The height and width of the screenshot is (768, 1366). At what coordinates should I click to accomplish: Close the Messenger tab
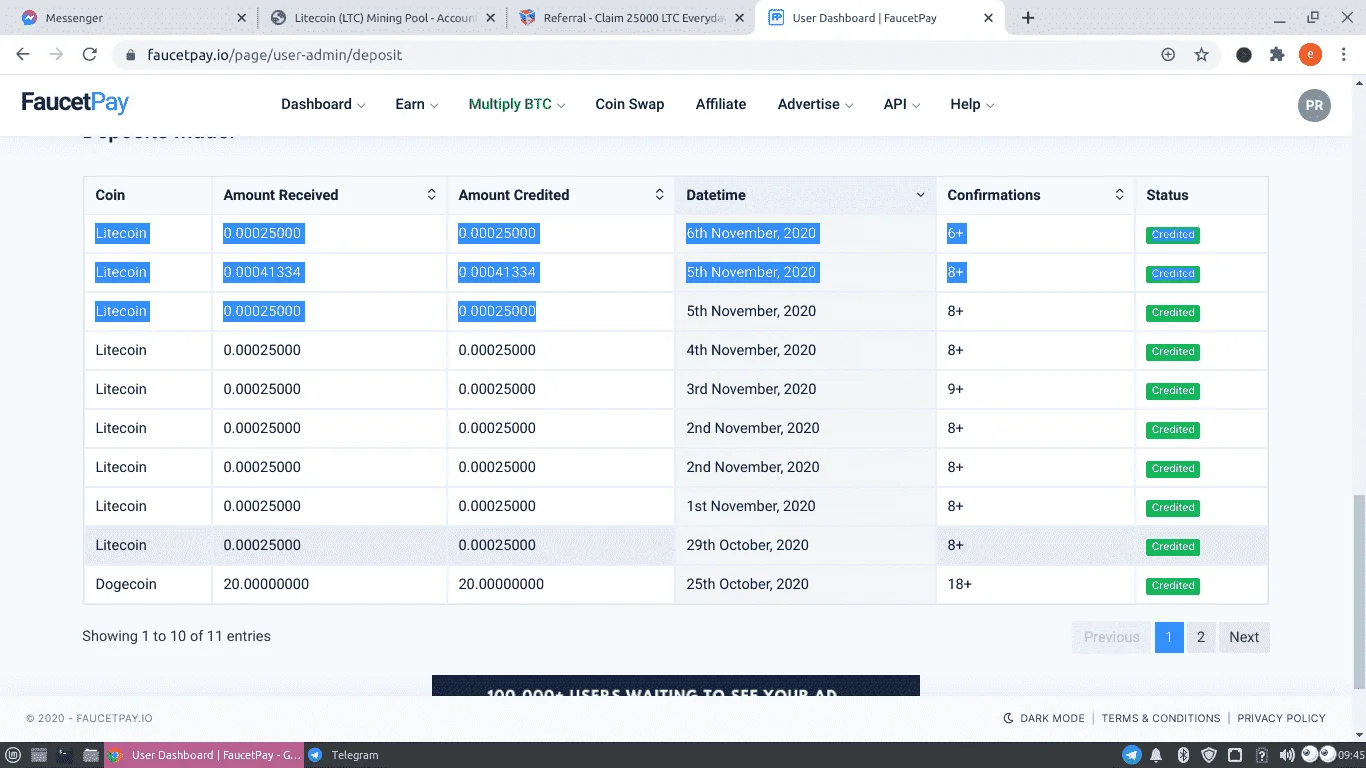(241, 18)
